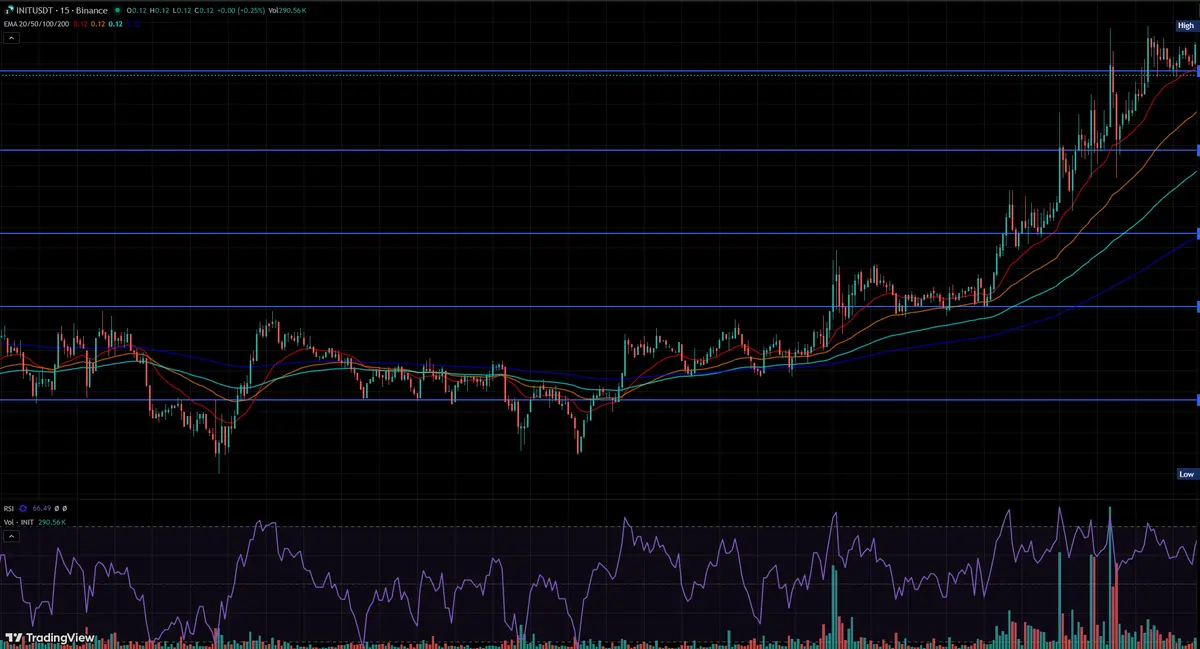Select the lowest blue horizontal line
1200x649 pixels.
(x=600, y=399)
